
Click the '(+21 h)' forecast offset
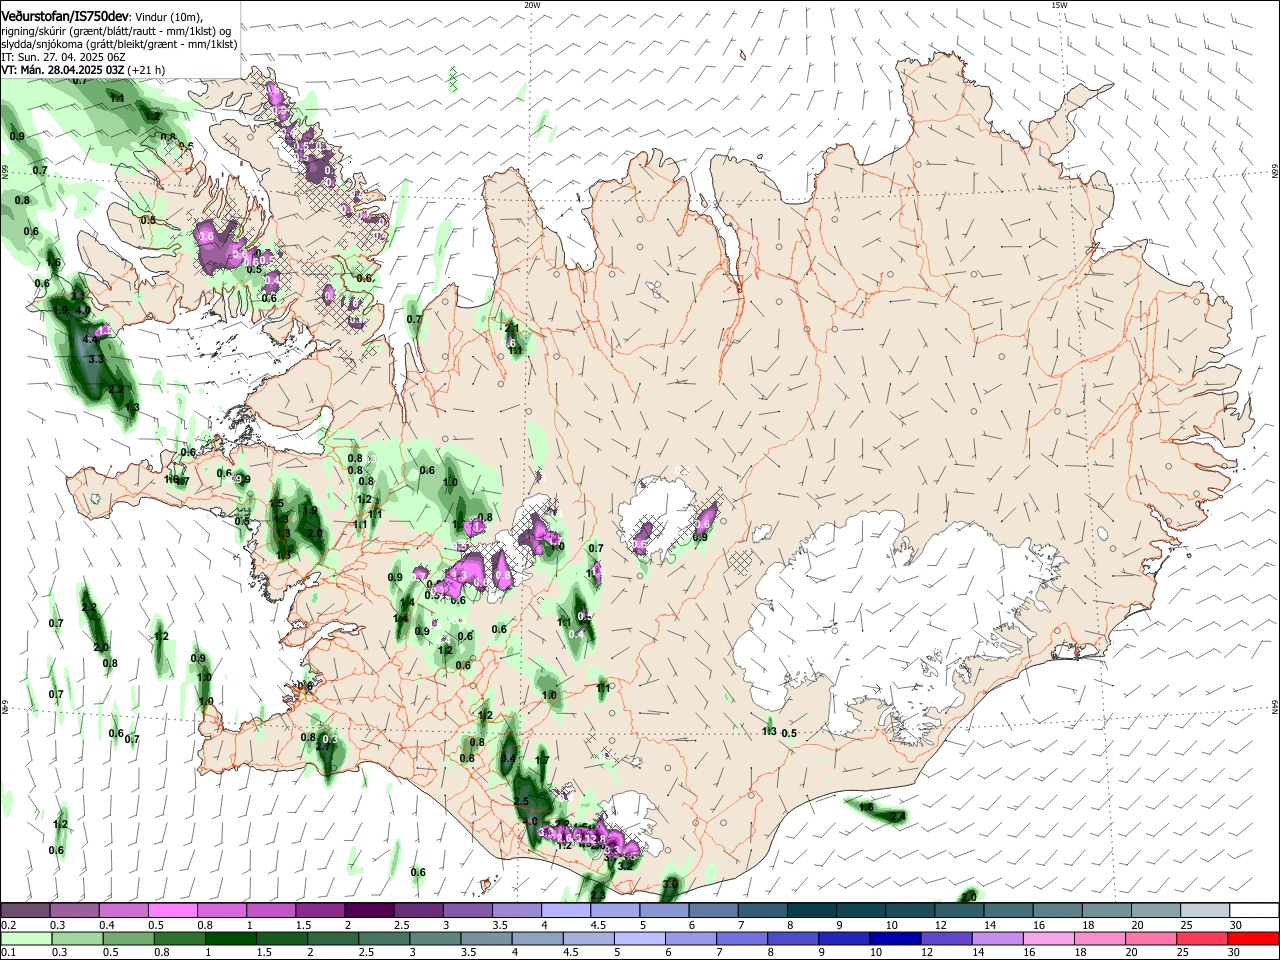pos(148,70)
